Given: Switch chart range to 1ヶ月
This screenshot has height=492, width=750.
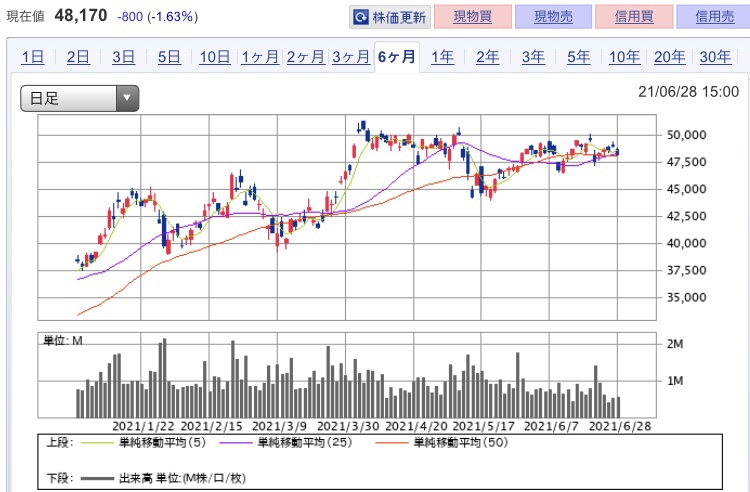Looking at the screenshot, I should pyautogui.click(x=260, y=57).
